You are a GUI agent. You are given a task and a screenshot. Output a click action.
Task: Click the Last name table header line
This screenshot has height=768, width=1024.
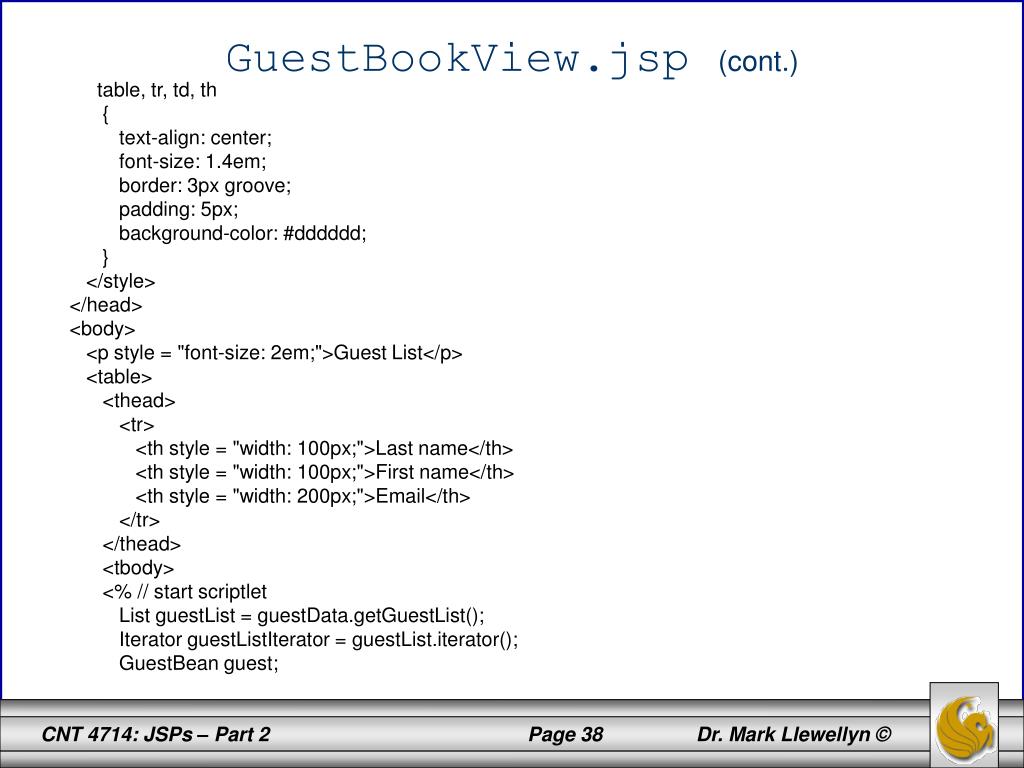(324, 449)
